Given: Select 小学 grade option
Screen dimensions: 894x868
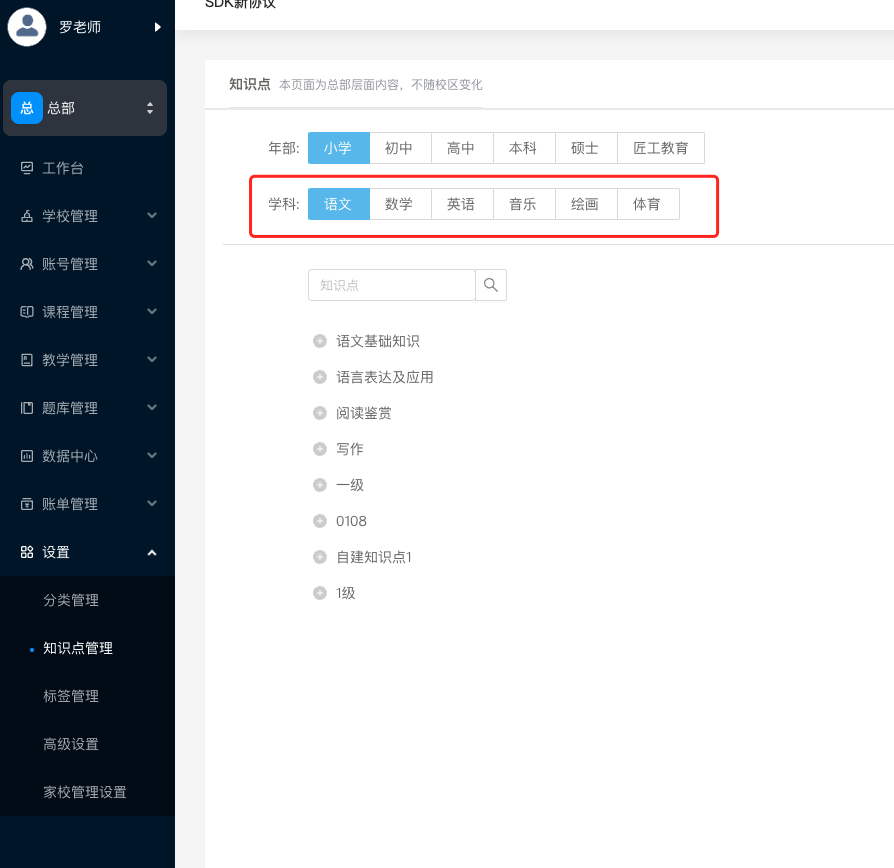Looking at the screenshot, I should click(339, 148).
